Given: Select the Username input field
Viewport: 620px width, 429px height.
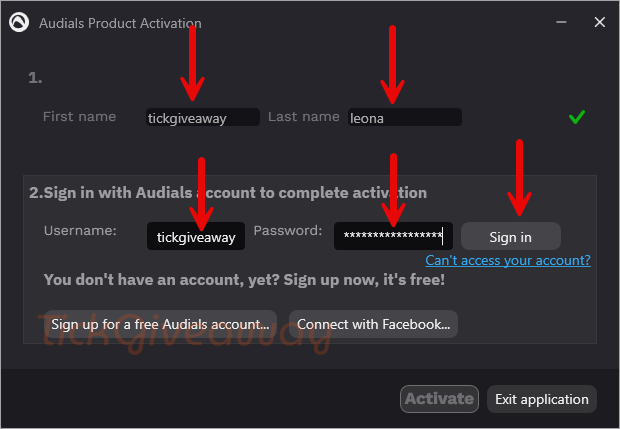Looking at the screenshot, I should (196, 236).
